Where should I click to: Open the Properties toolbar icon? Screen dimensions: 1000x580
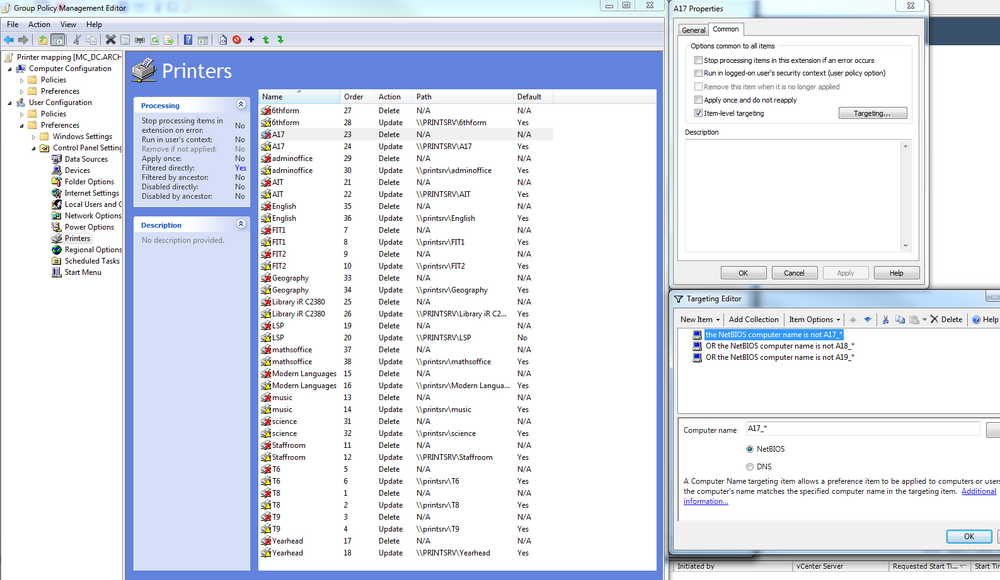(x=125, y=40)
